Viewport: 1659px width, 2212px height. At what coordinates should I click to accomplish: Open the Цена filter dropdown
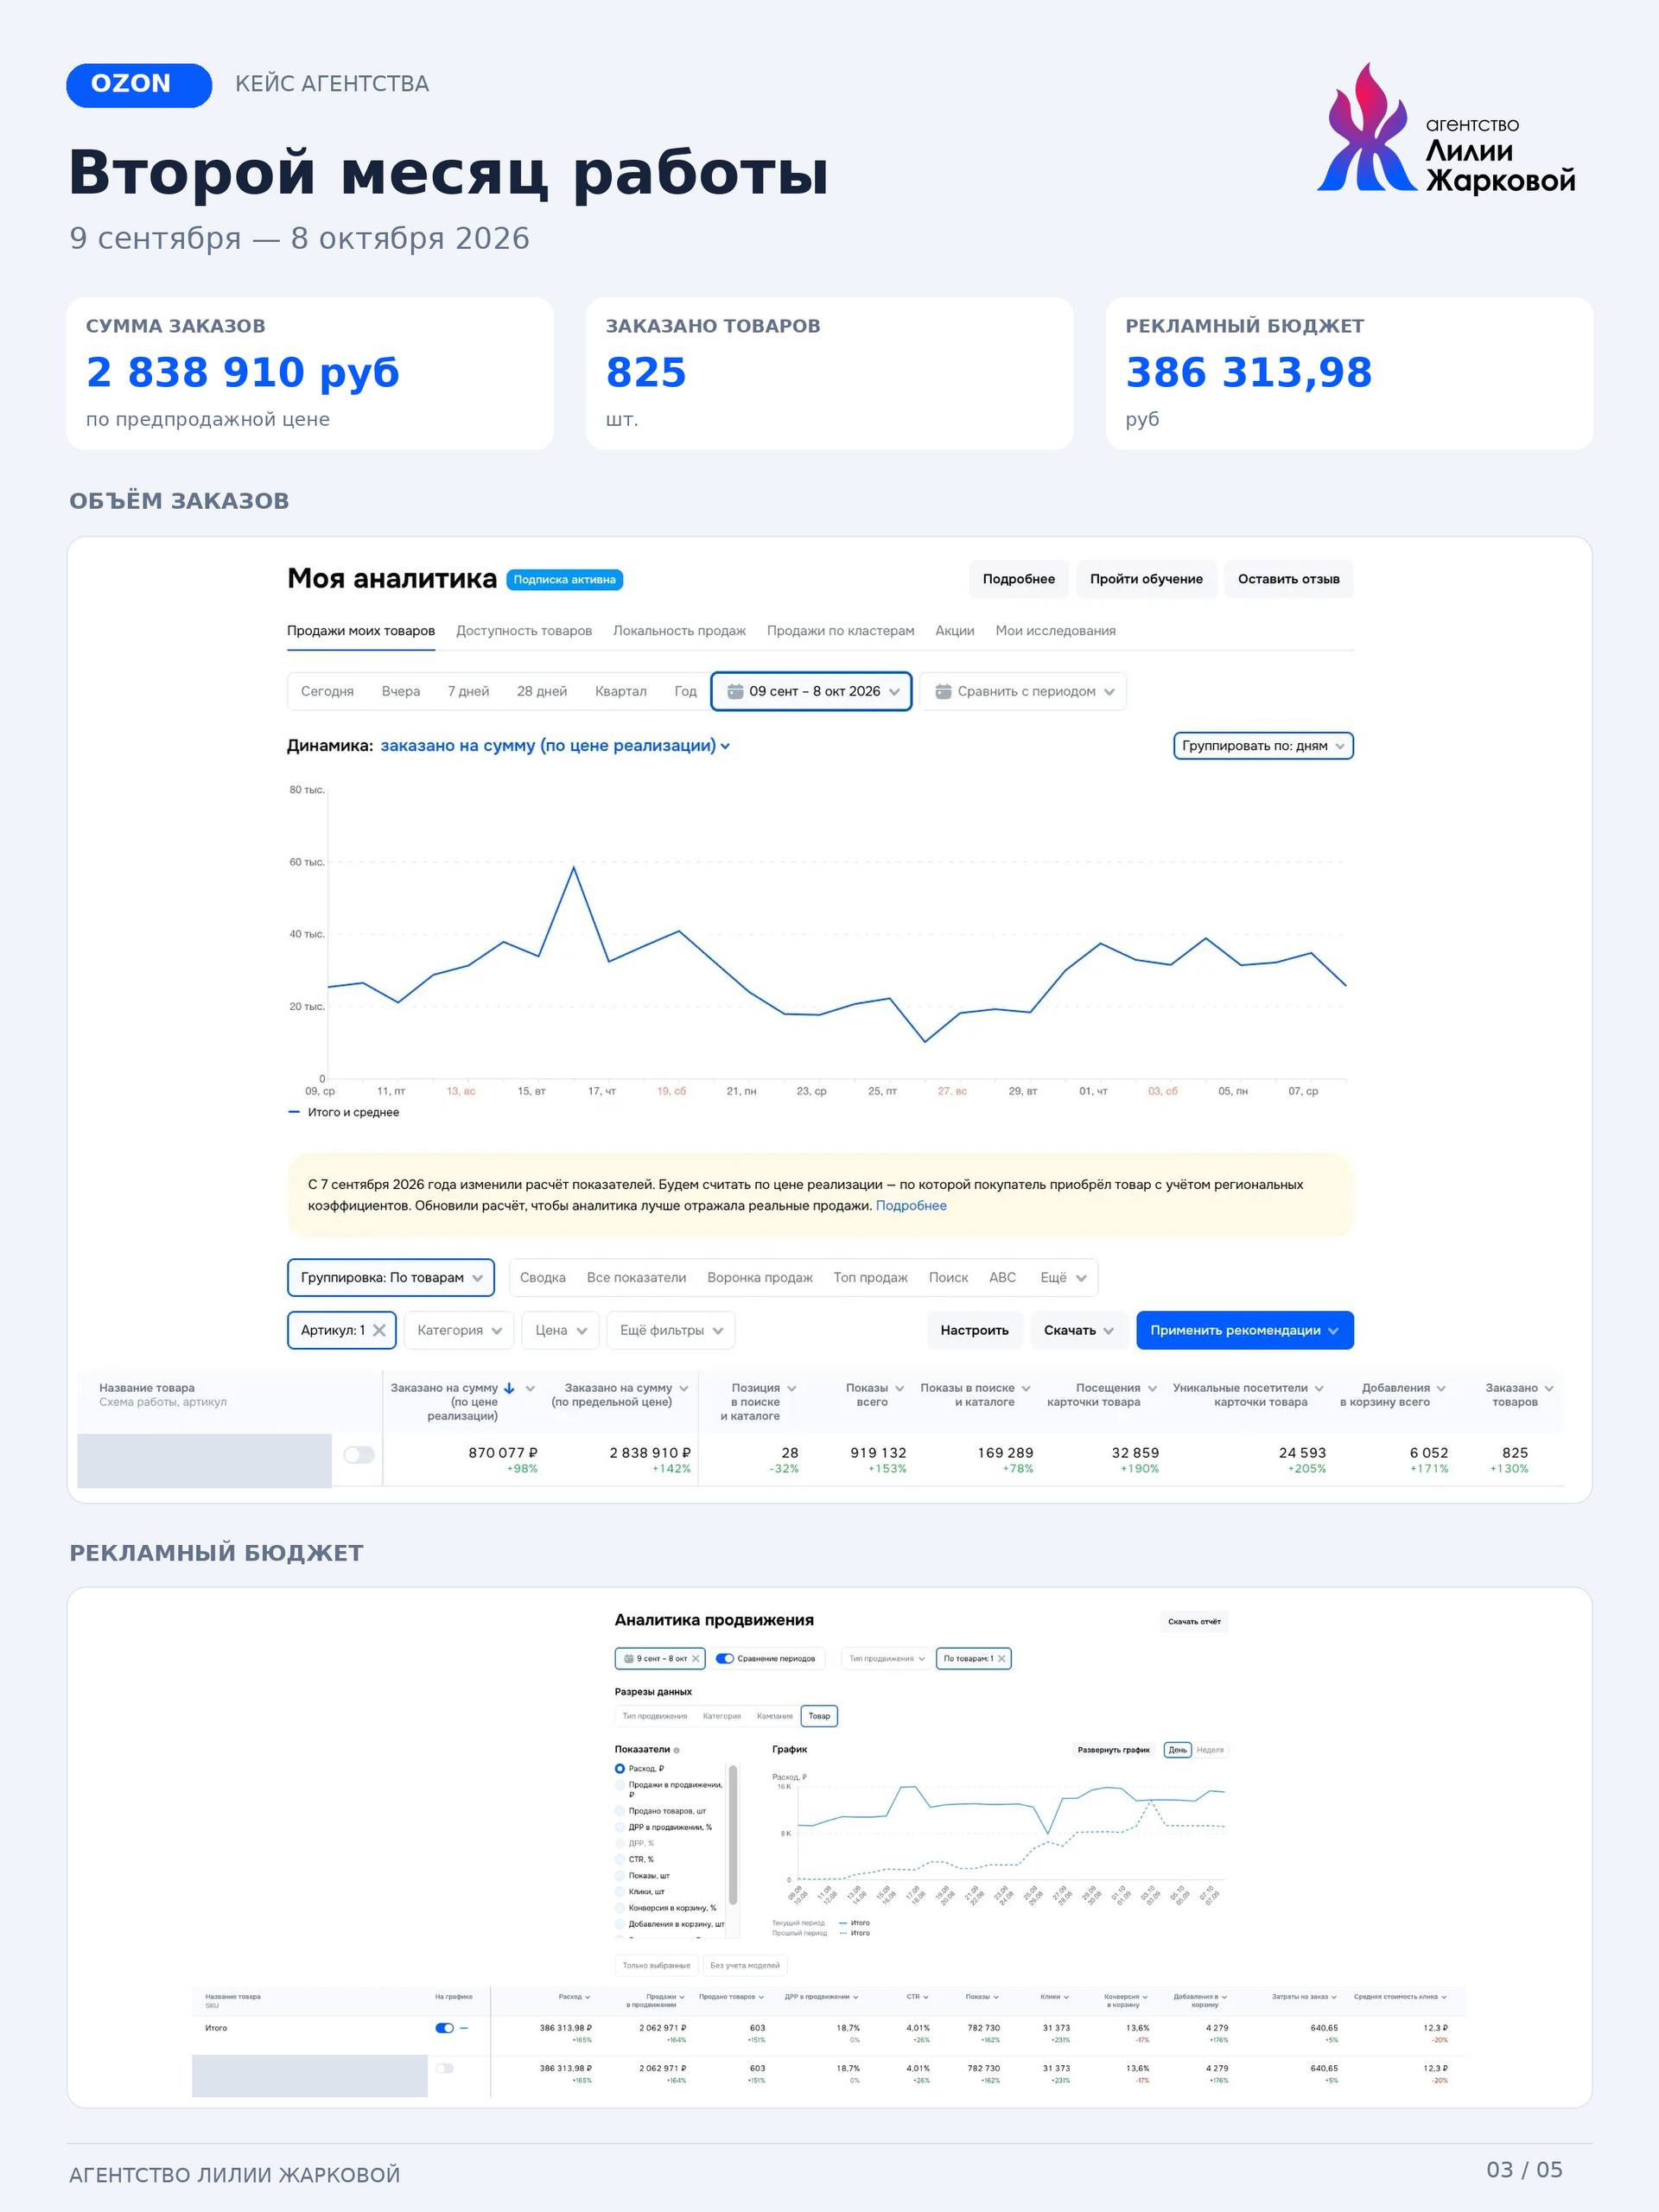point(560,1330)
